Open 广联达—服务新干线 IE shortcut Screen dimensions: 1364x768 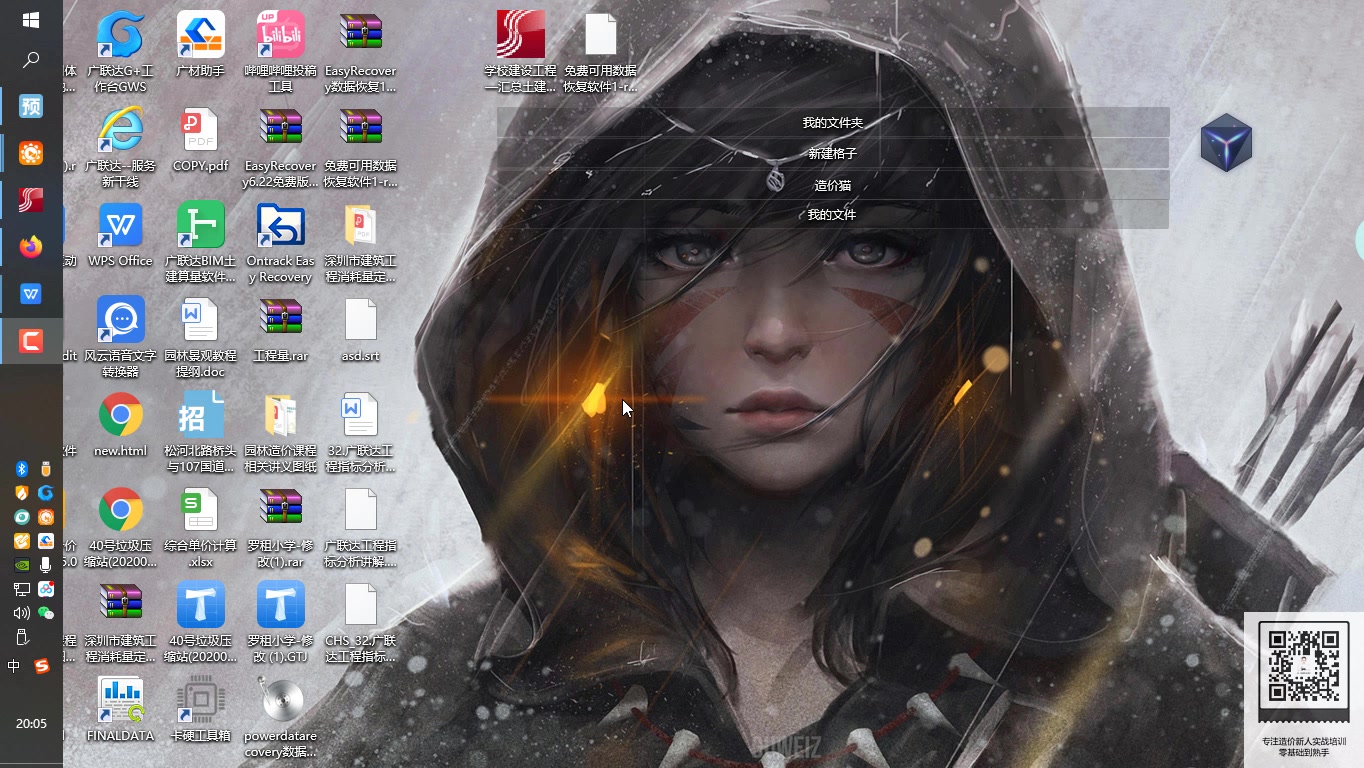120,147
